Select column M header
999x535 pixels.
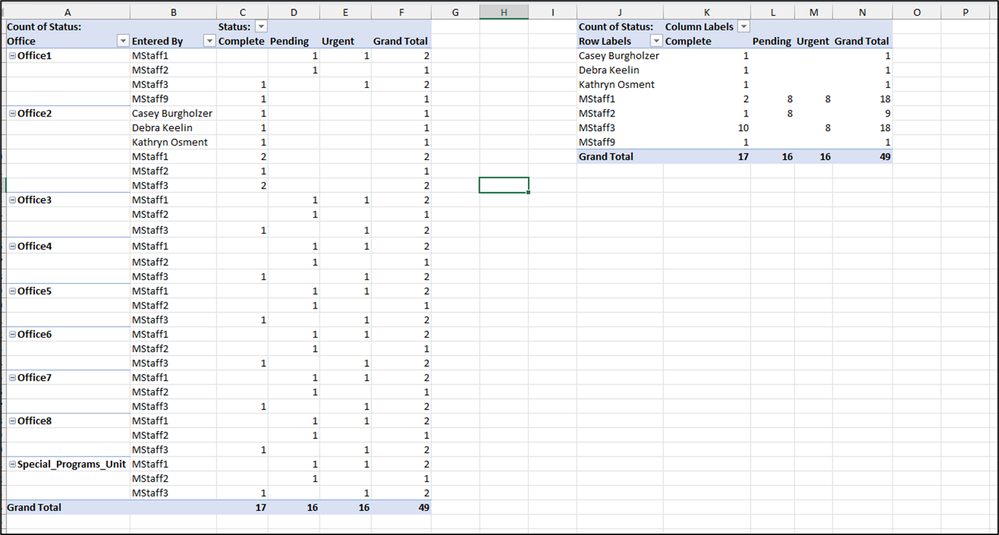(x=813, y=11)
